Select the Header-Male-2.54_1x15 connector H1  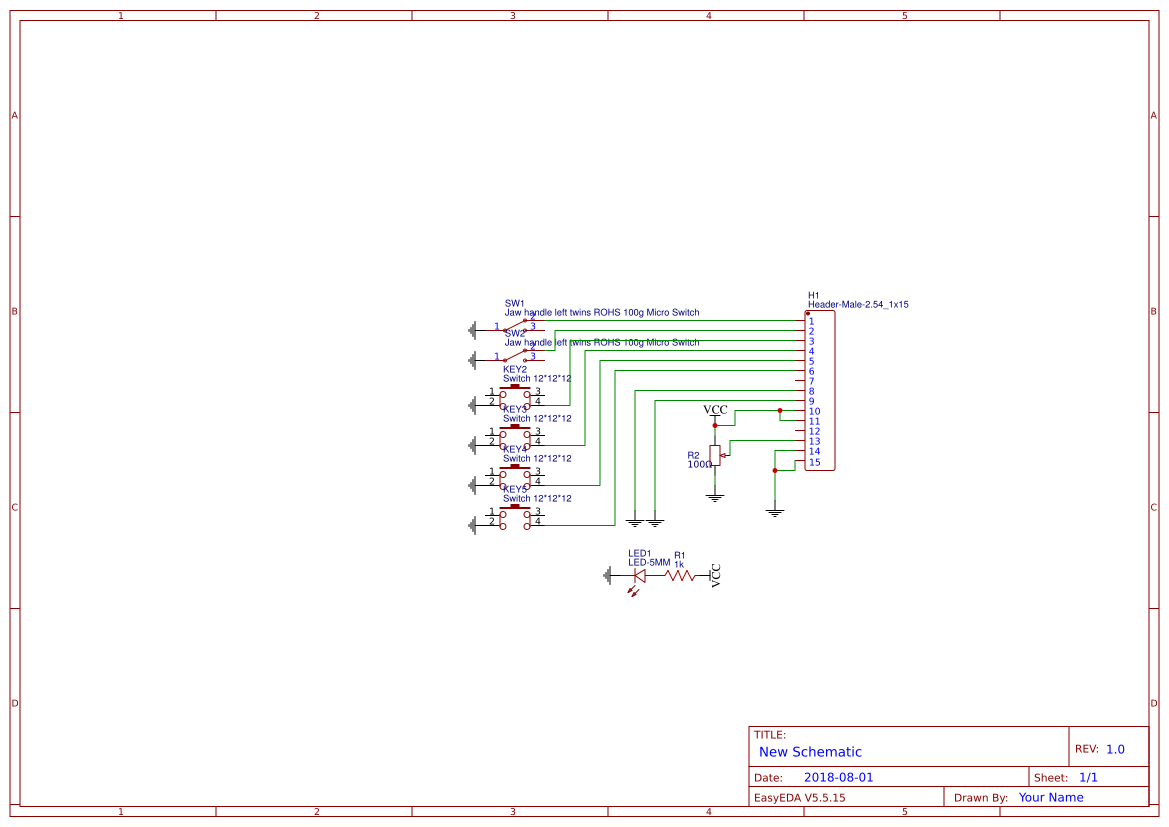point(818,390)
